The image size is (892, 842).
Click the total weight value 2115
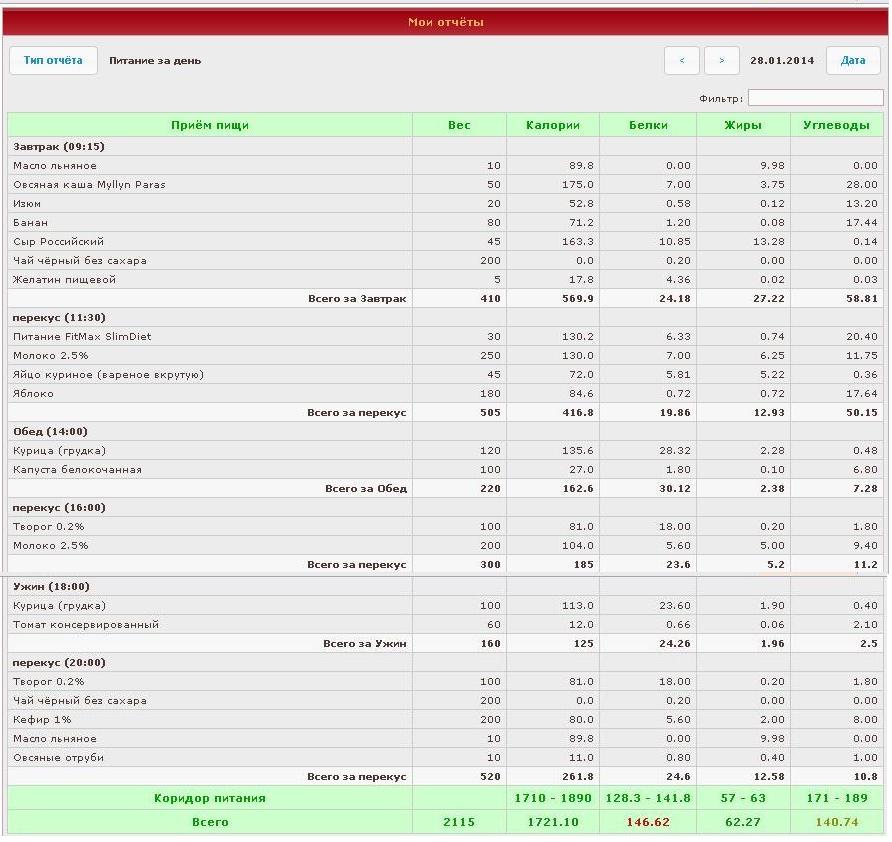click(x=459, y=822)
